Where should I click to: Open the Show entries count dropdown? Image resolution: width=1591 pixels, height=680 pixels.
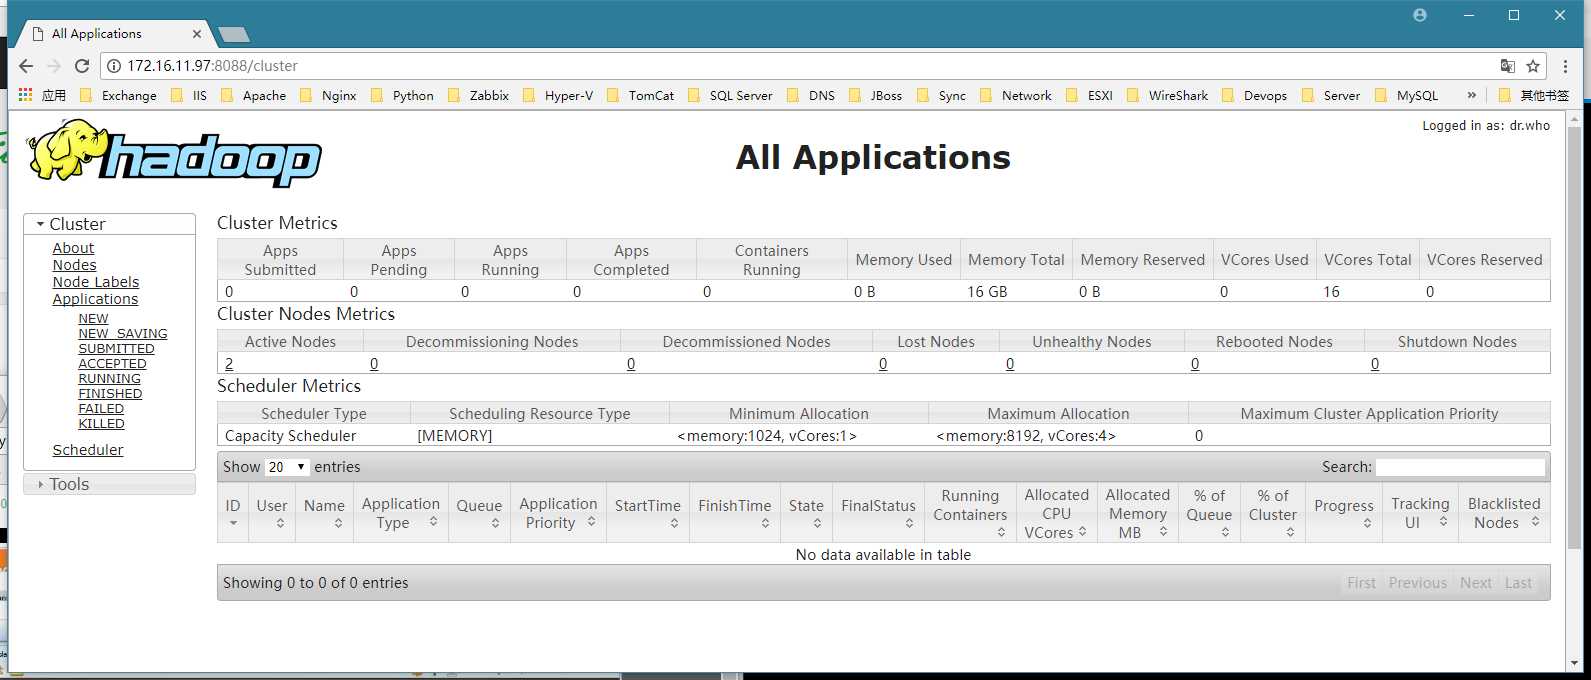[287, 467]
